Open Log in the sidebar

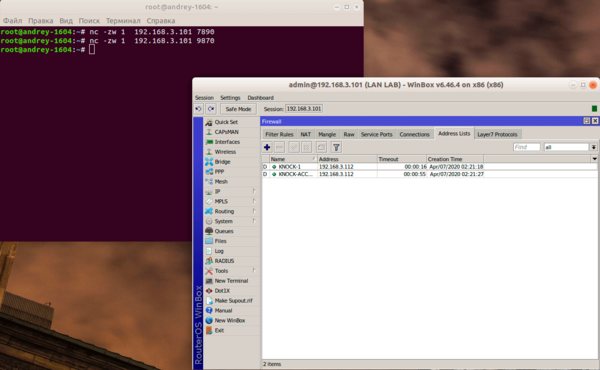click(x=219, y=251)
